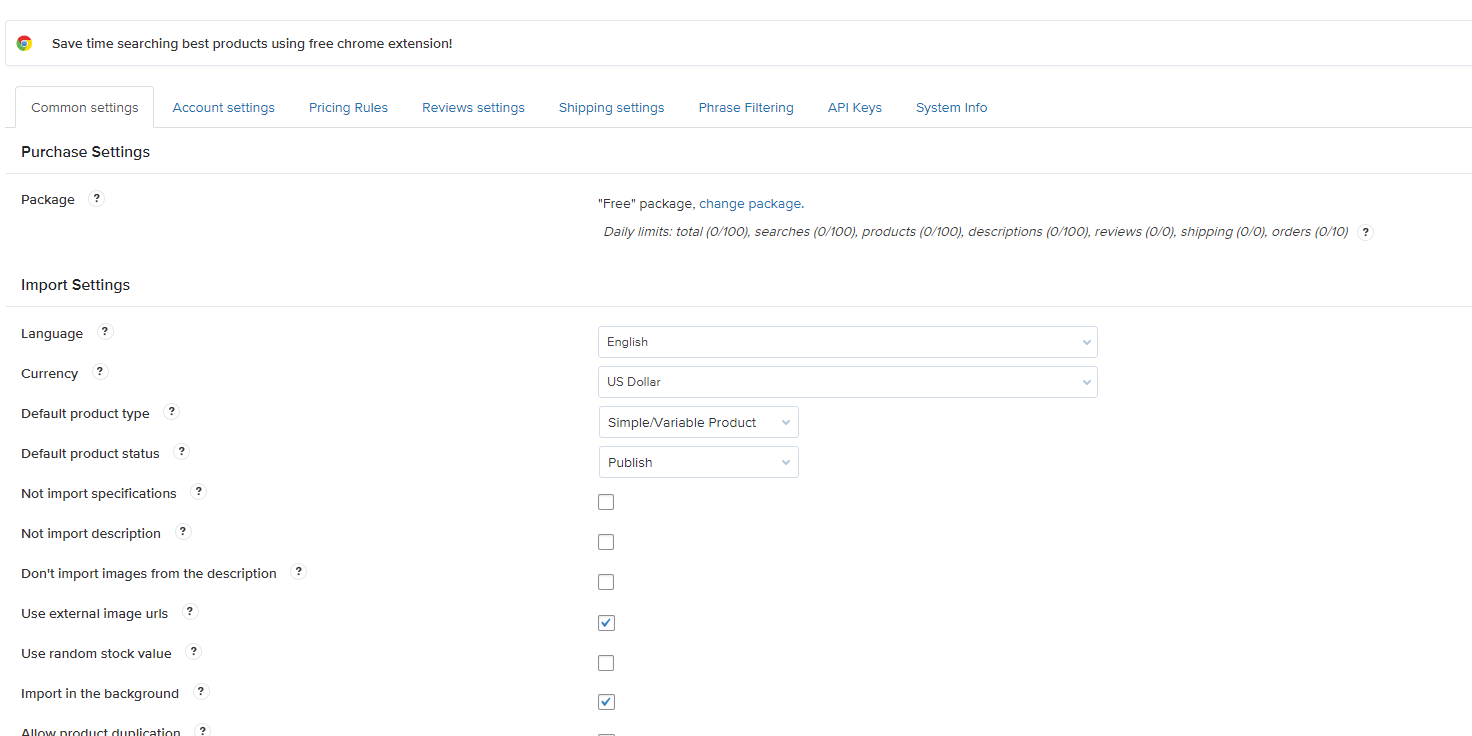Screen dimensions: 1472x736
Task: Open the Pricing Rules tab
Action: click(348, 108)
